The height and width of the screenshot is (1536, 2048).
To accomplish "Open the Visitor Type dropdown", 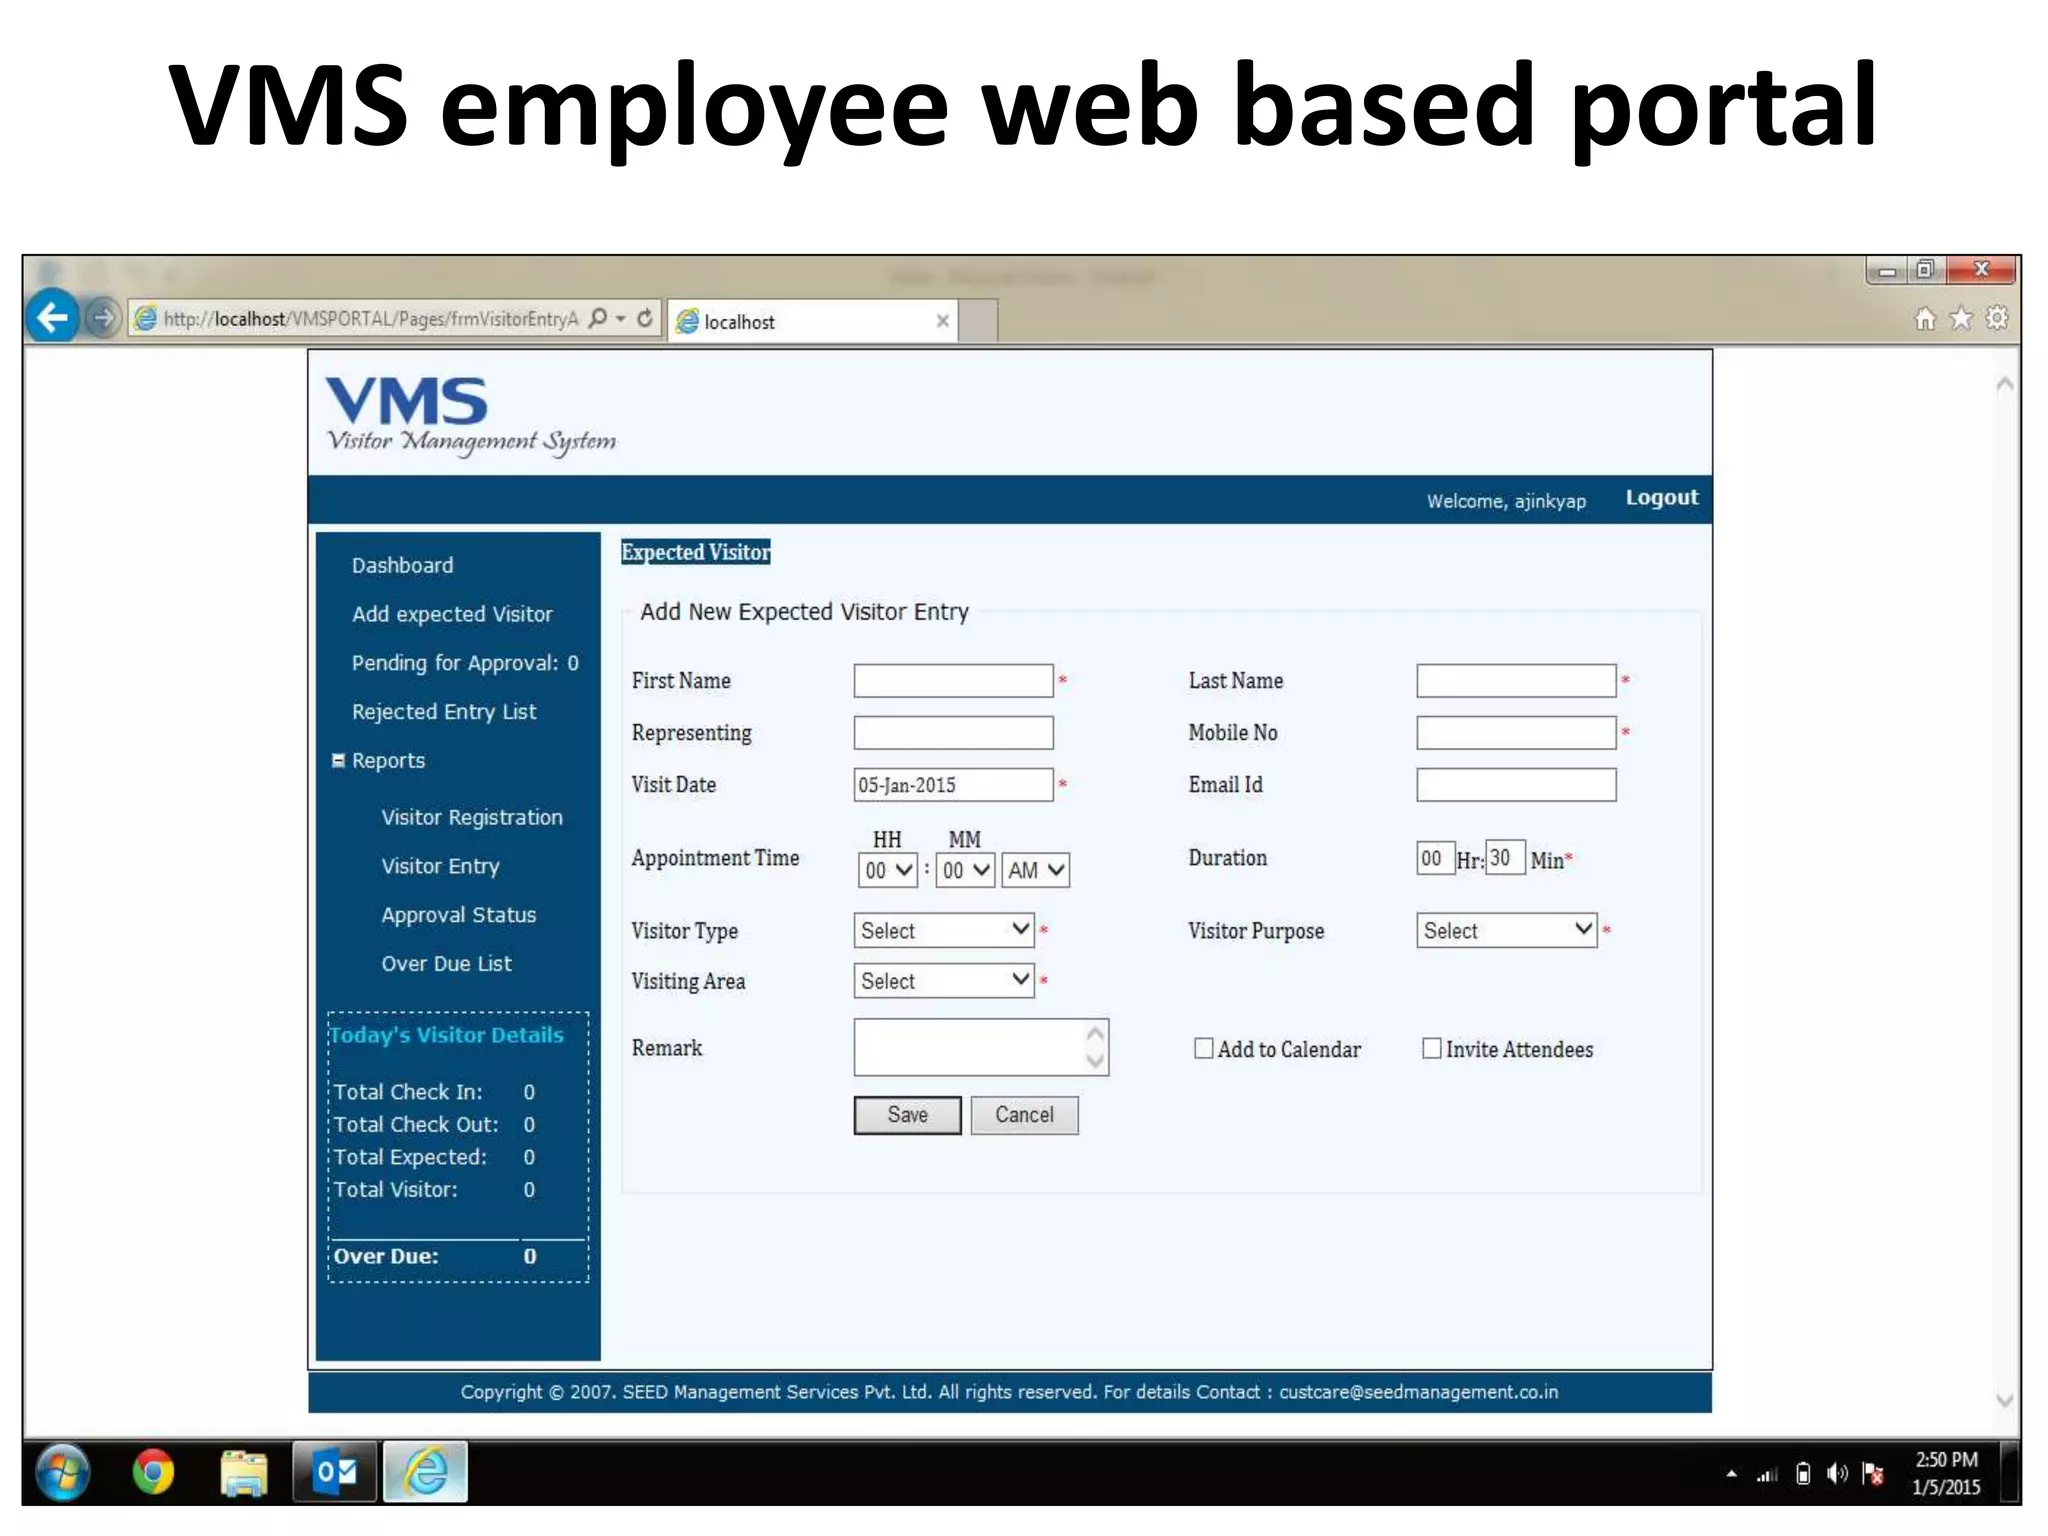I will pos(944,930).
